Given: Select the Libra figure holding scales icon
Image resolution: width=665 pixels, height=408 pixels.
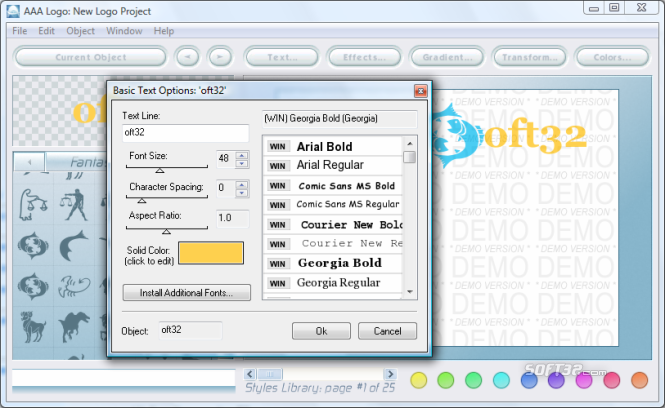Looking at the screenshot, I should click(x=74, y=205).
